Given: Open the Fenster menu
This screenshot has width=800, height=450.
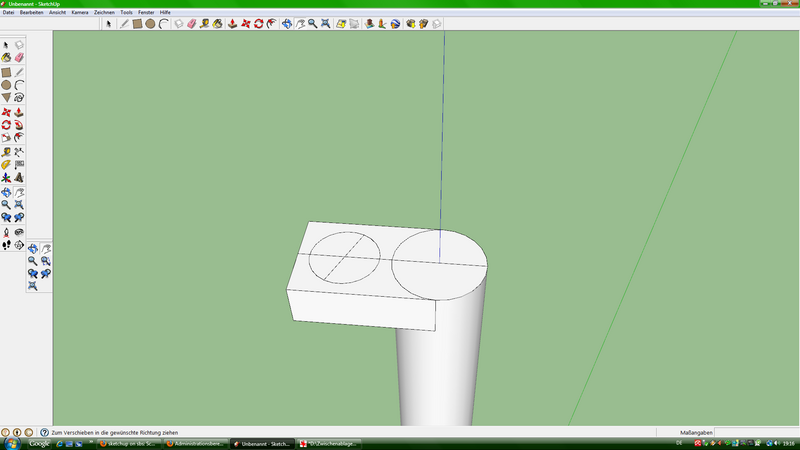Looking at the screenshot, I should [146, 12].
